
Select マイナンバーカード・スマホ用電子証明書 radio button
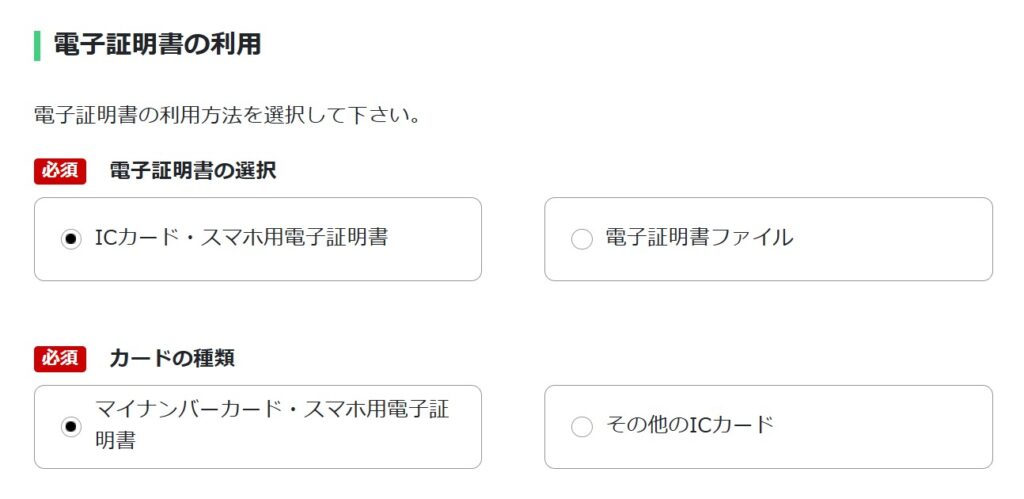tap(70, 427)
